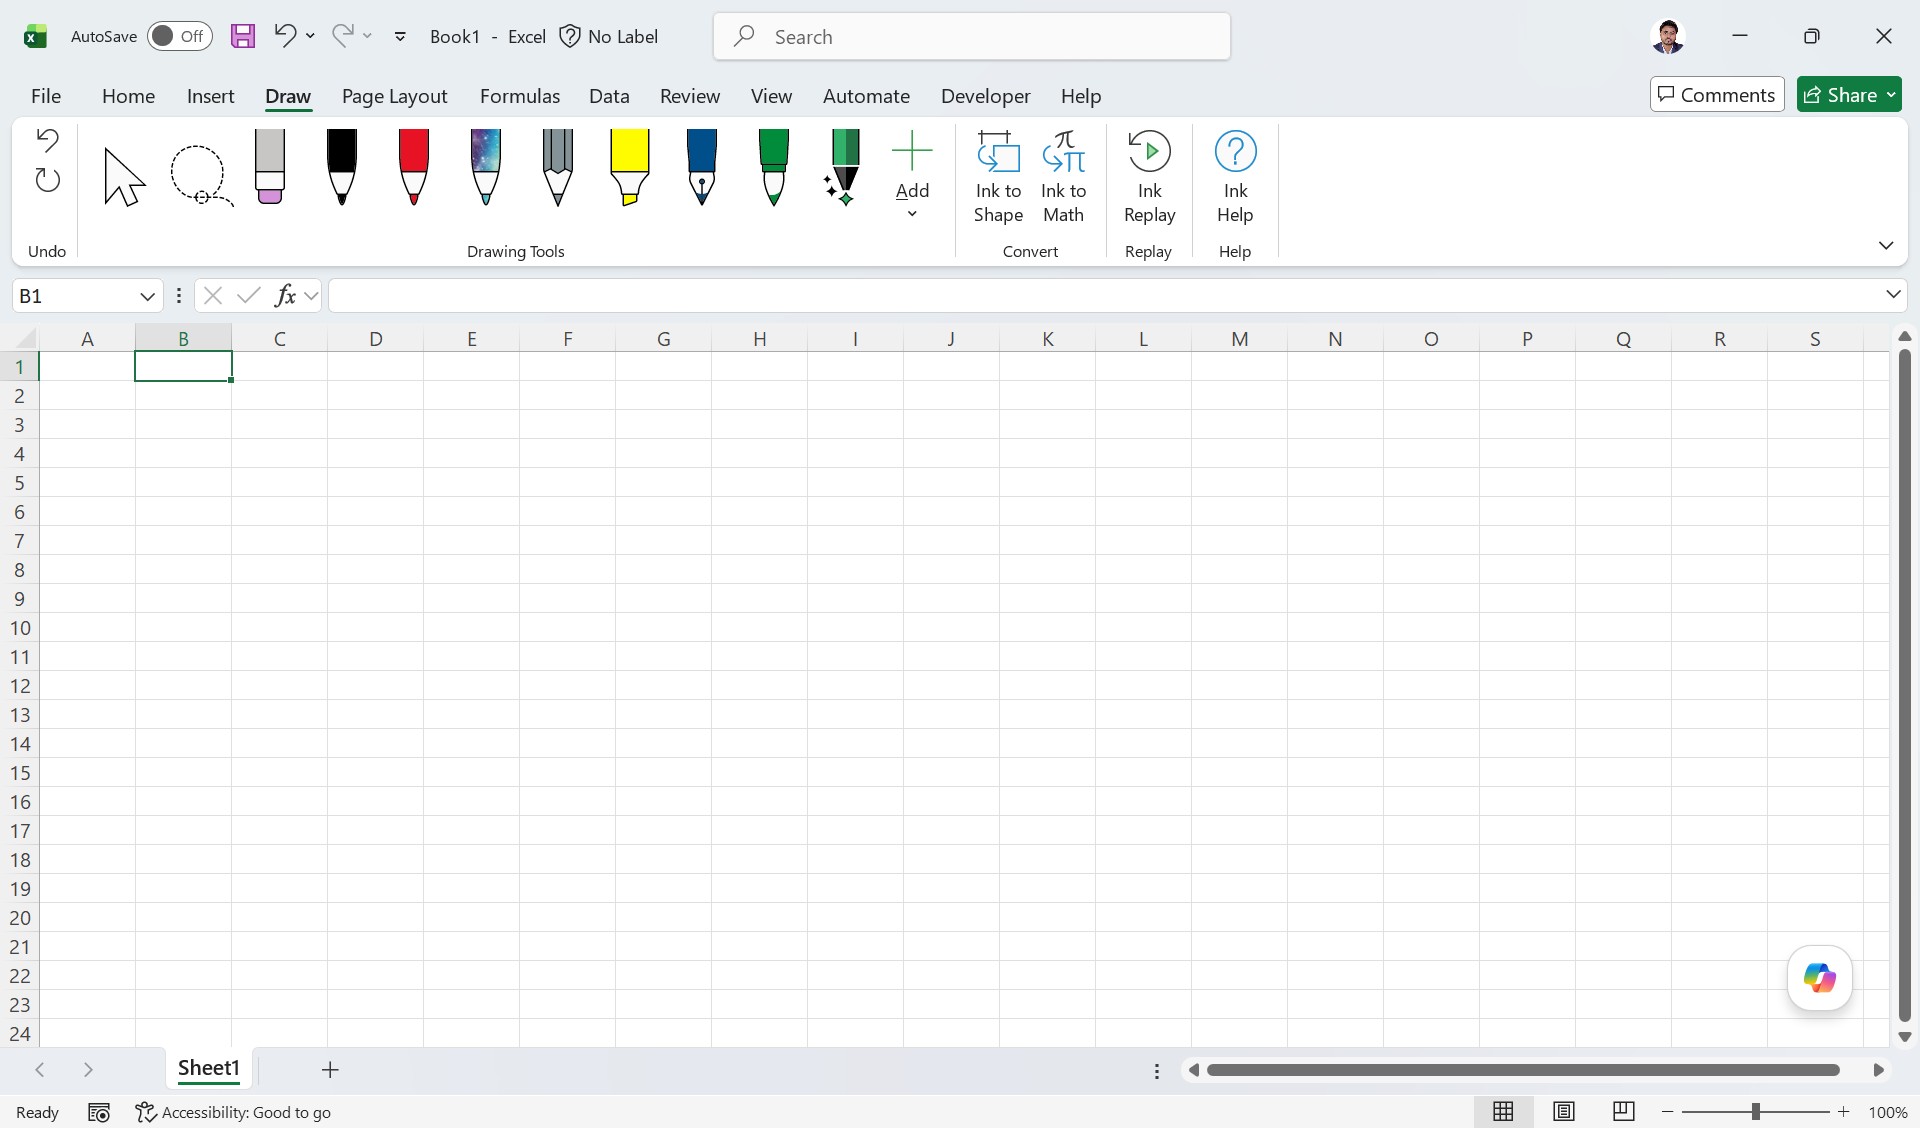Open the No Label sensitivity button
The width and height of the screenshot is (1920, 1128).
(x=608, y=36)
